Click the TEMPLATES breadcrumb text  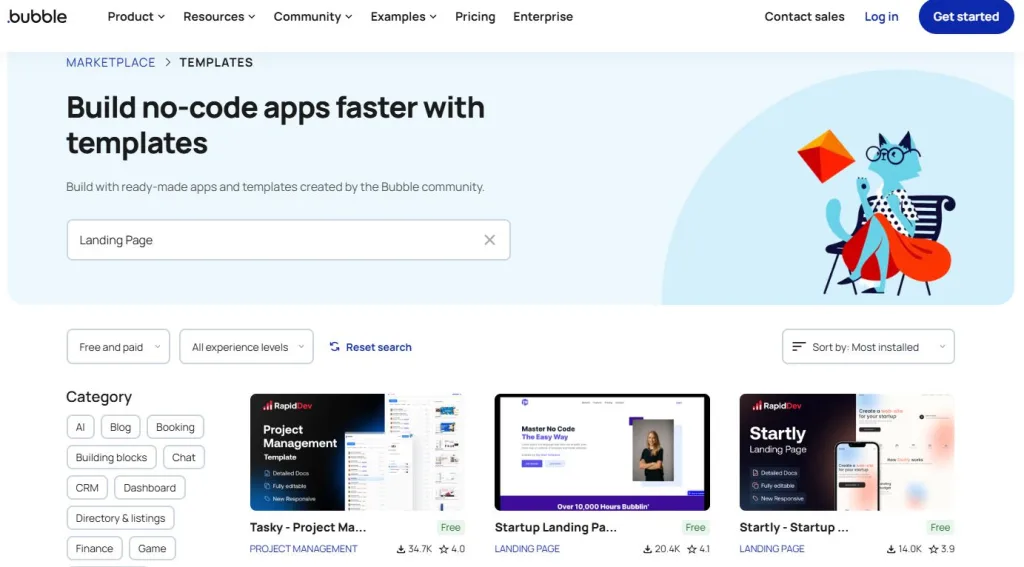pos(216,62)
